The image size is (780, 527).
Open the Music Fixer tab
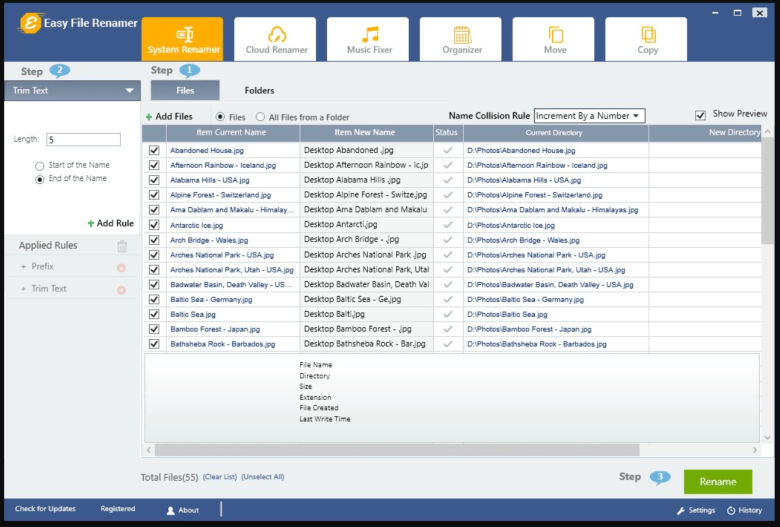click(368, 39)
